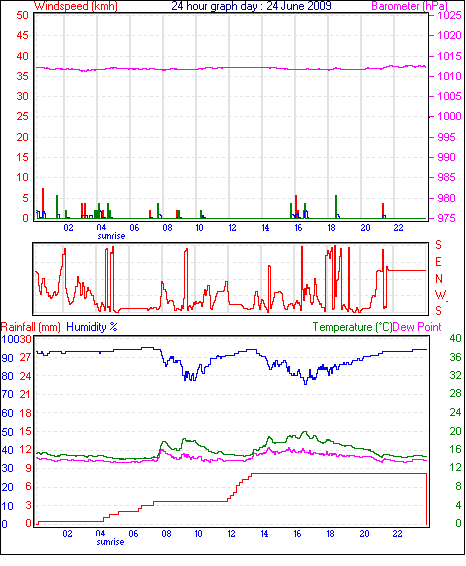This screenshot has height=566, width=466.
Task: Click the tallest red wind gust bar
Action: (43, 203)
